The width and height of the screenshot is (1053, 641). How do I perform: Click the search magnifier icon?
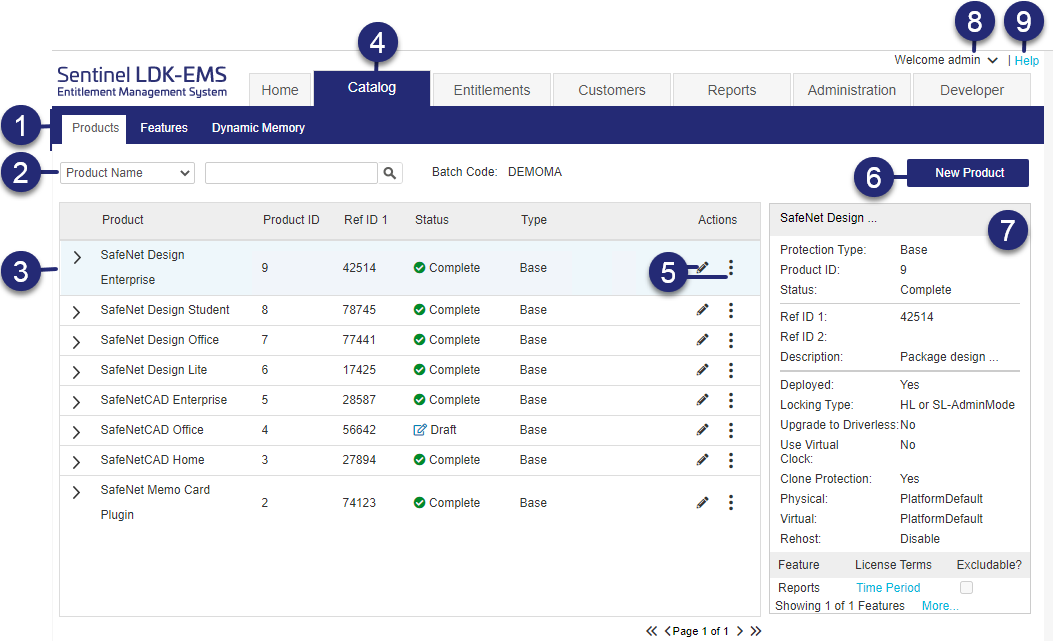point(390,173)
